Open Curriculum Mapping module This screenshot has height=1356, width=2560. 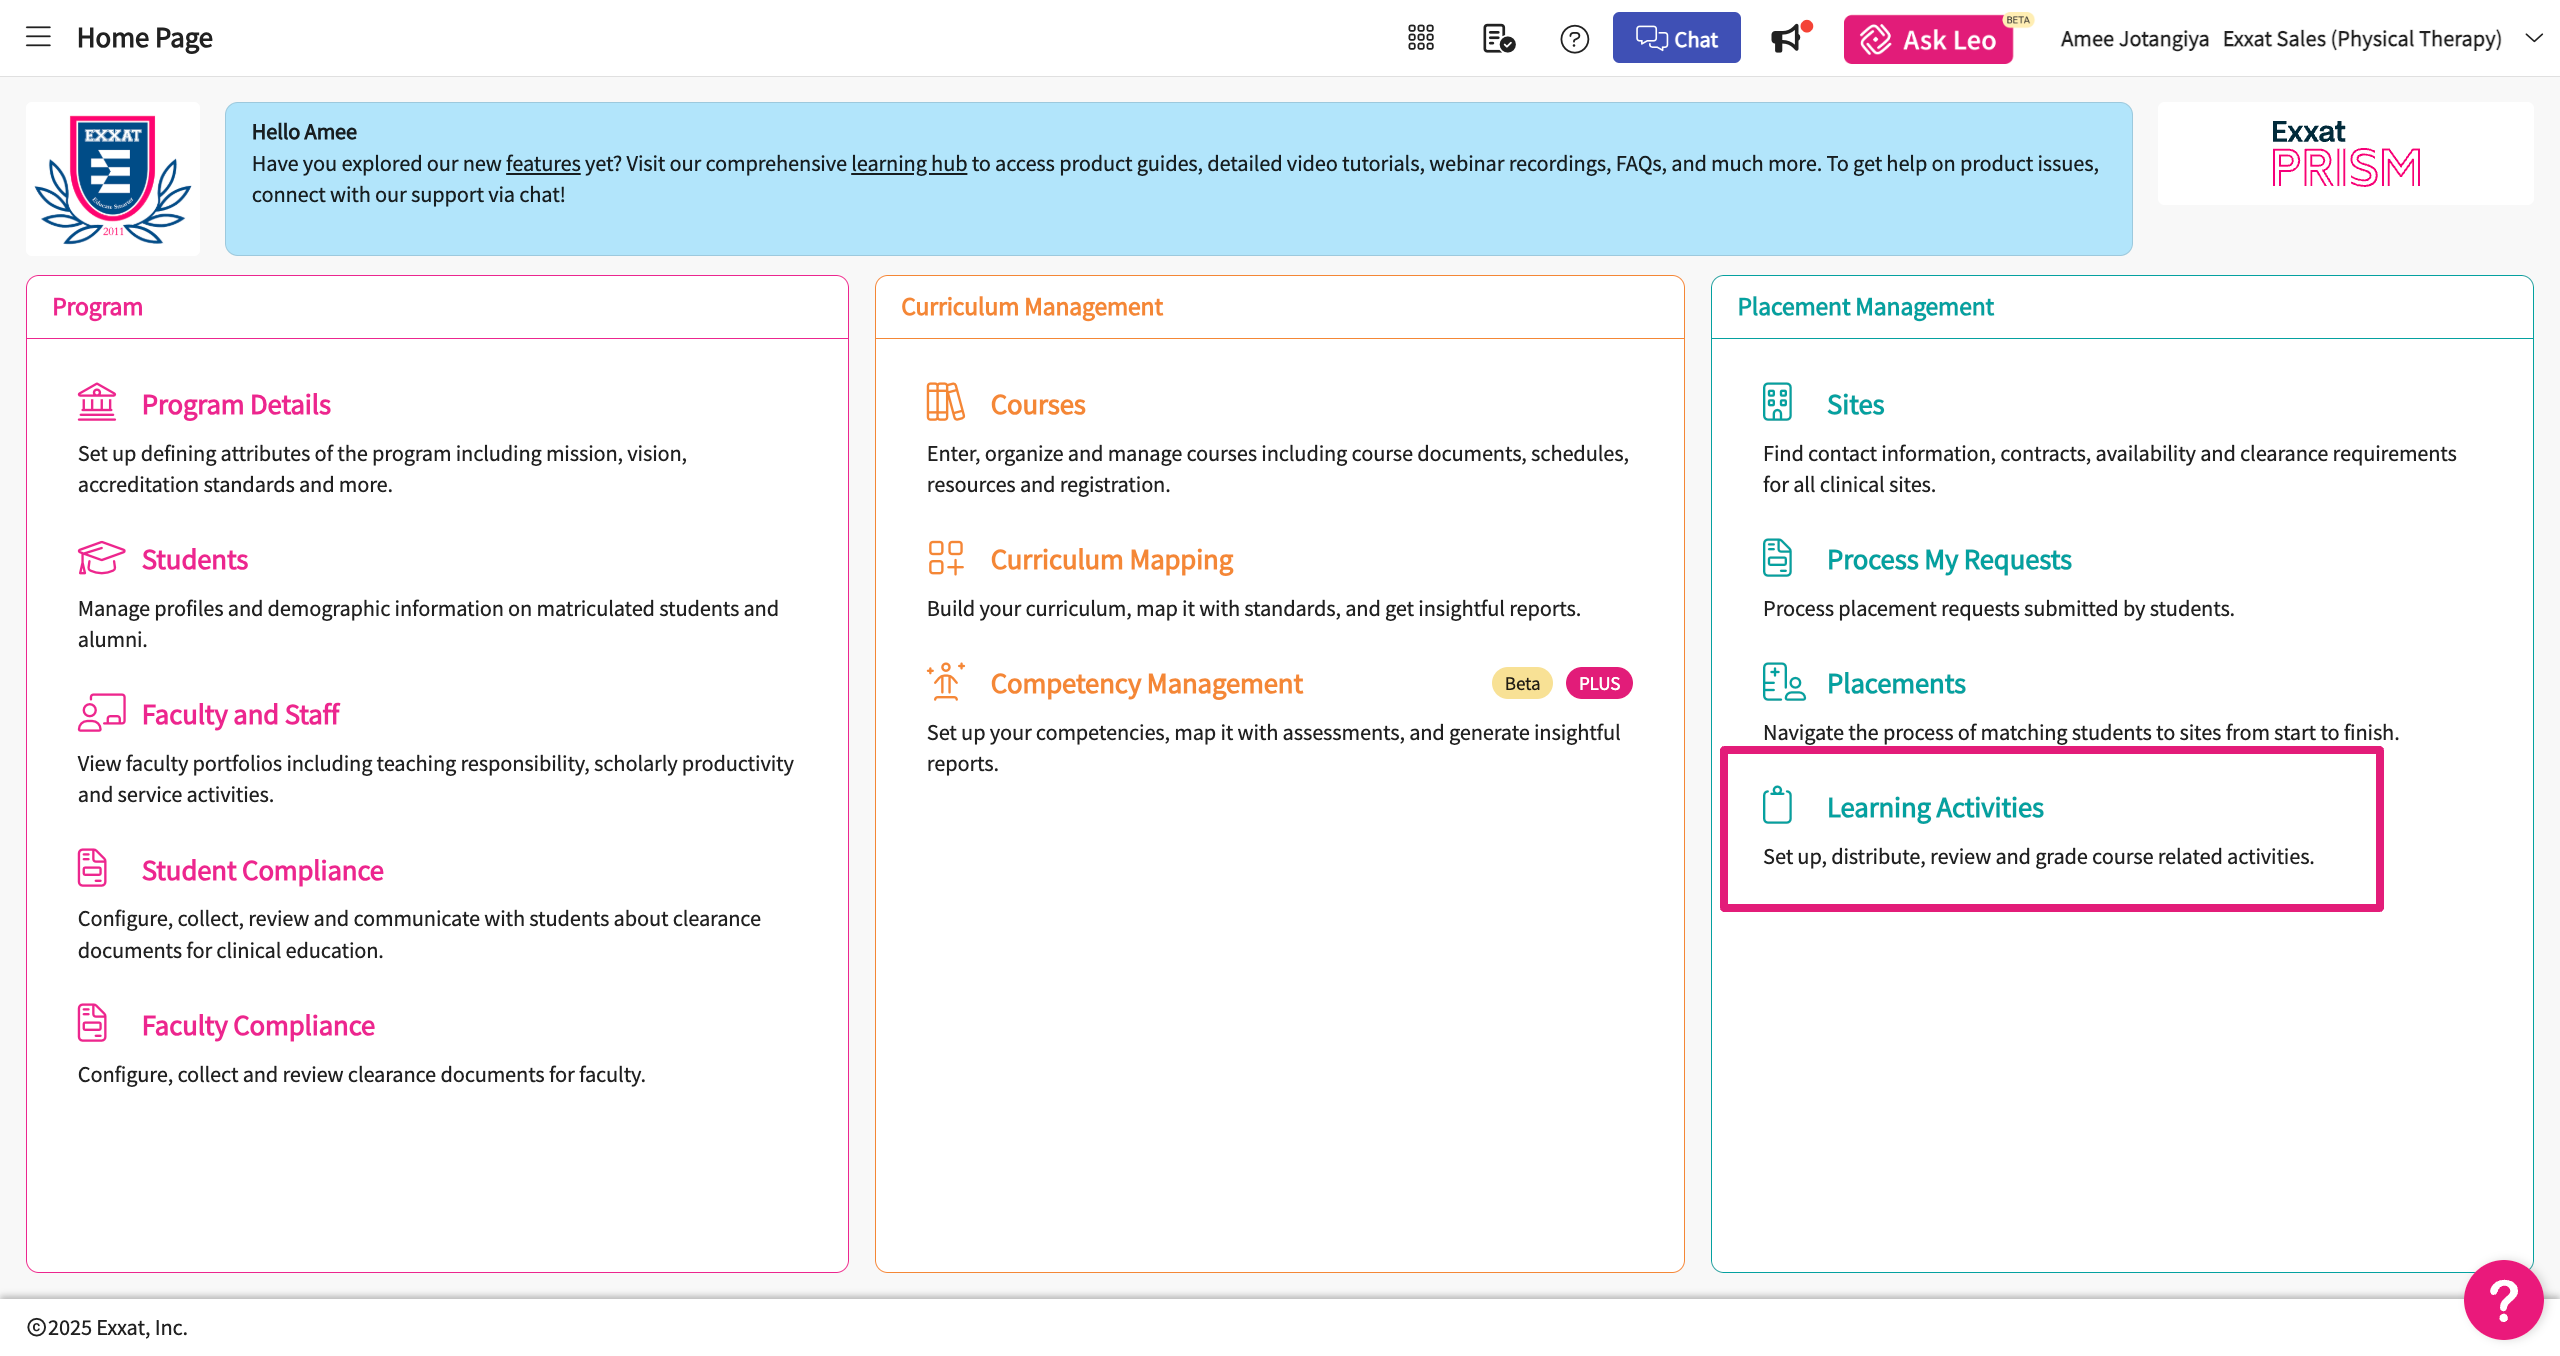[1111, 559]
